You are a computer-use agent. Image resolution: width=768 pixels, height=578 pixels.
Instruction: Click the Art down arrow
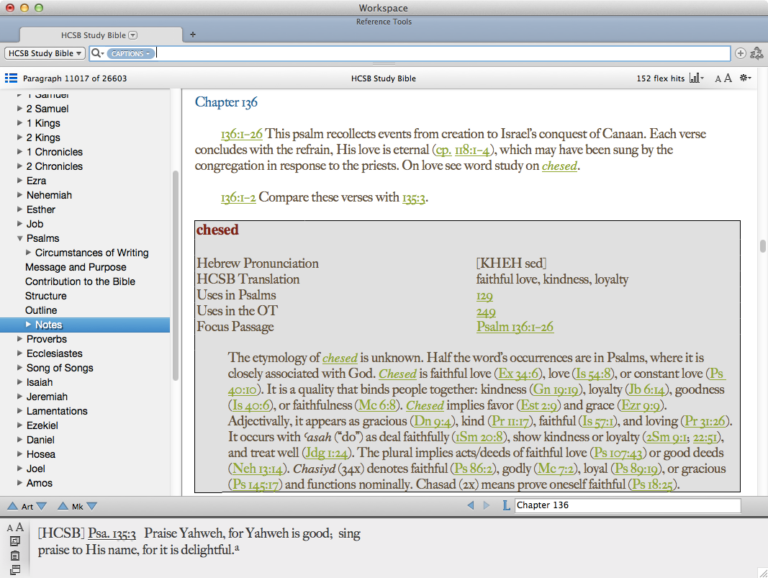pyautogui.click(x=44, y=506)
